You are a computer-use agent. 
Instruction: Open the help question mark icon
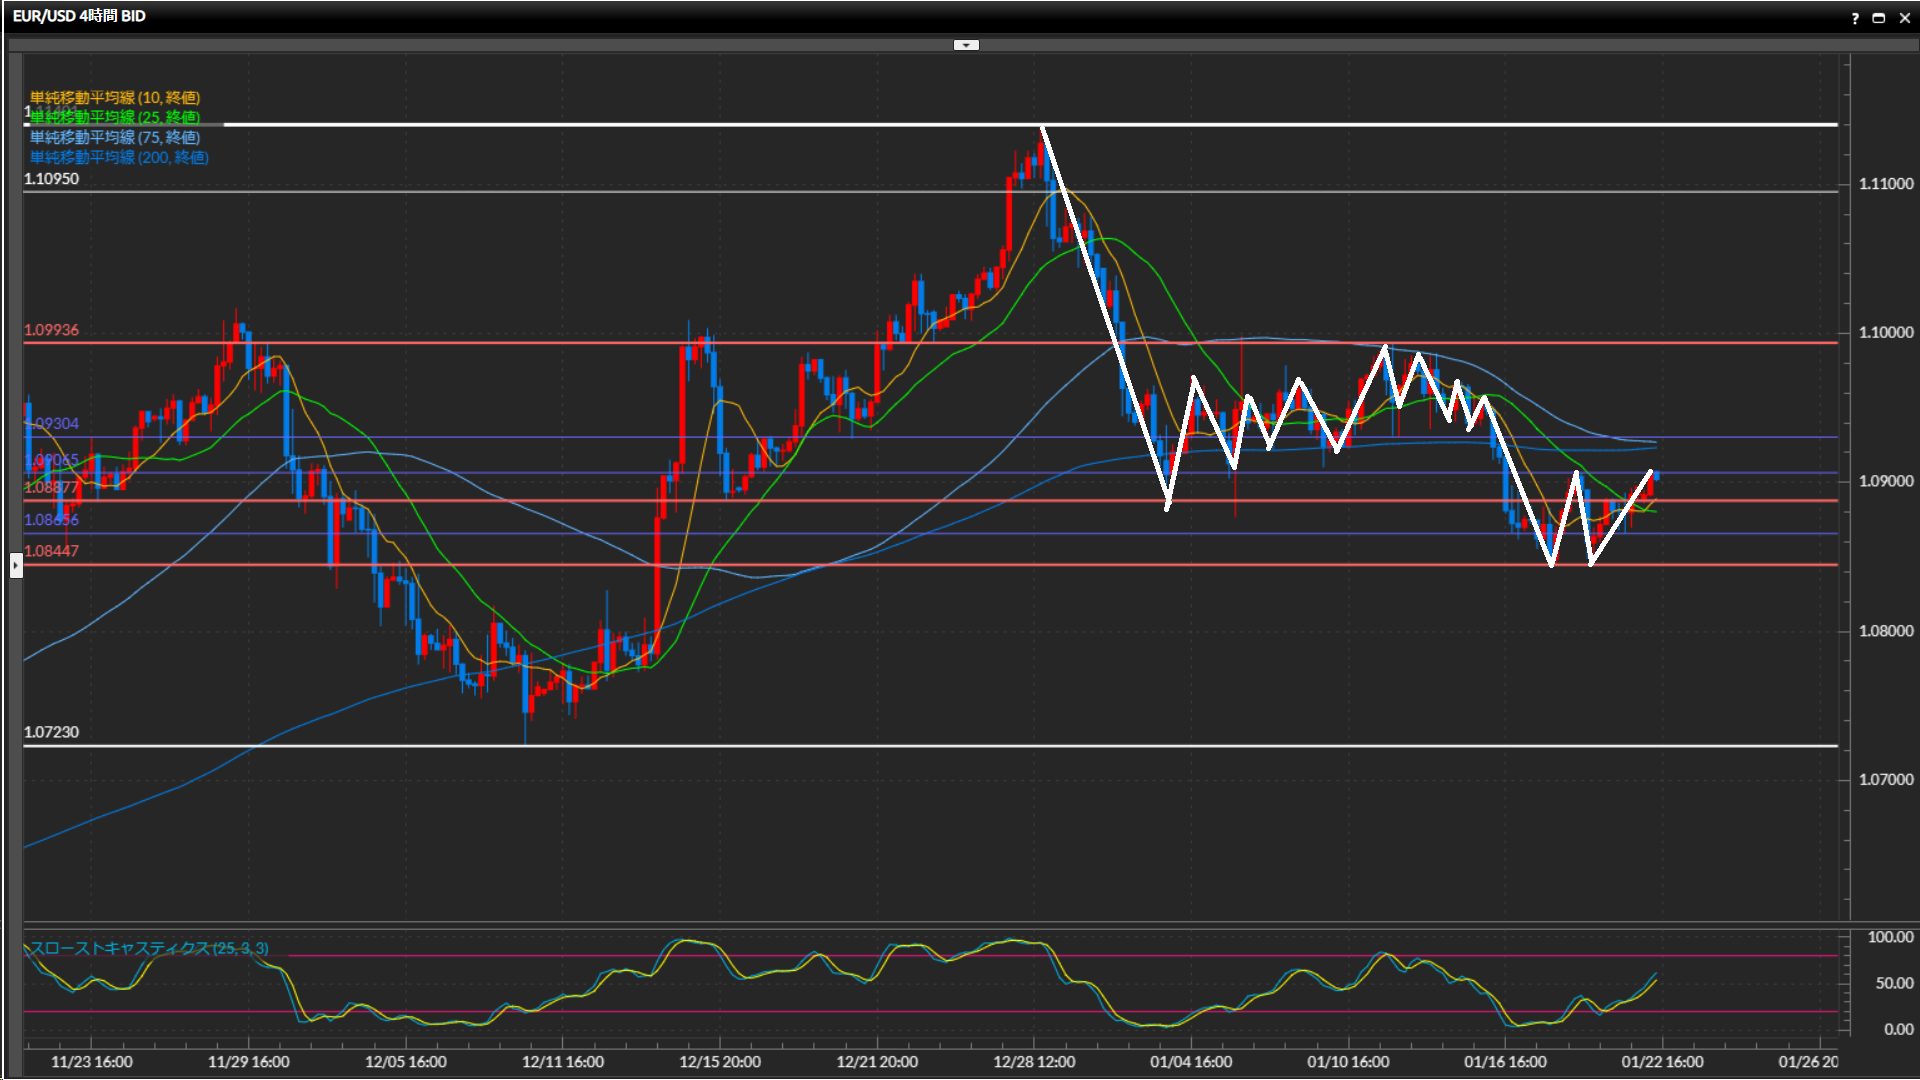pyautogui.click(x=1855, y=18)
